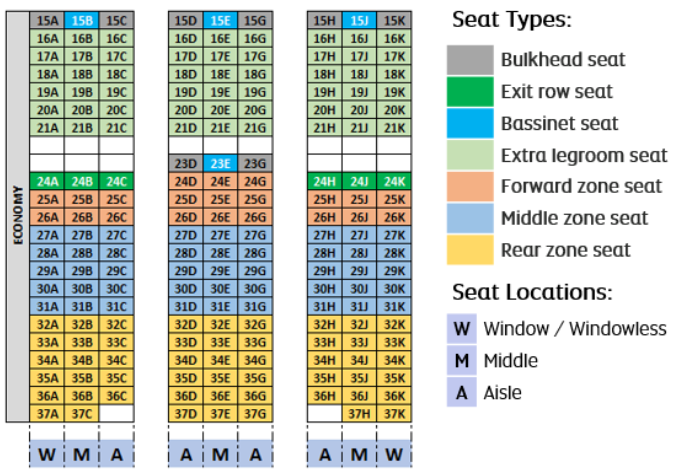Select forward zone seat 25E
The image size is (673, 473).
point(220,199)
